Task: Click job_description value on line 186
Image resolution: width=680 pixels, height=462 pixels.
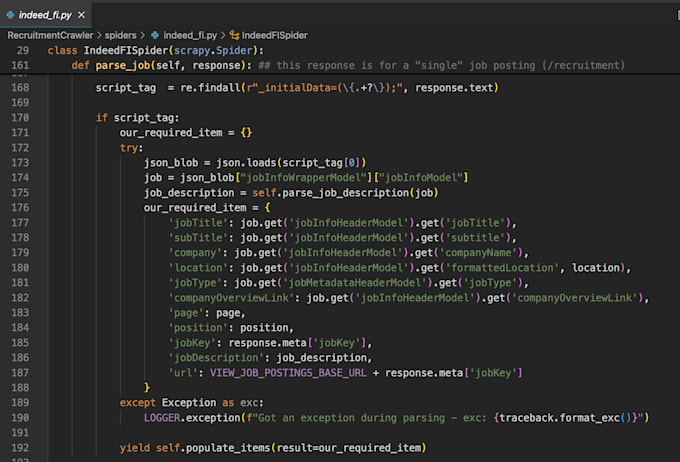Action: [321, 357]
